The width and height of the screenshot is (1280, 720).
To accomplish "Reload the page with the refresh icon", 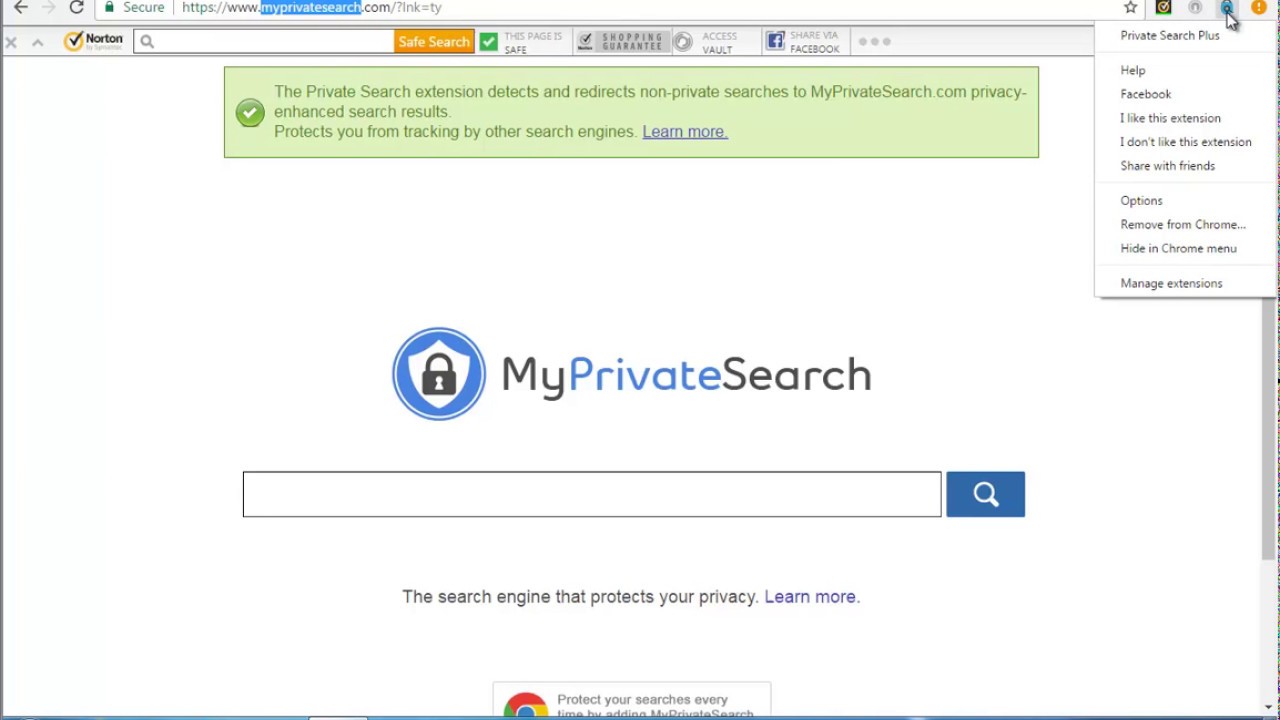I will click(76, 7).
